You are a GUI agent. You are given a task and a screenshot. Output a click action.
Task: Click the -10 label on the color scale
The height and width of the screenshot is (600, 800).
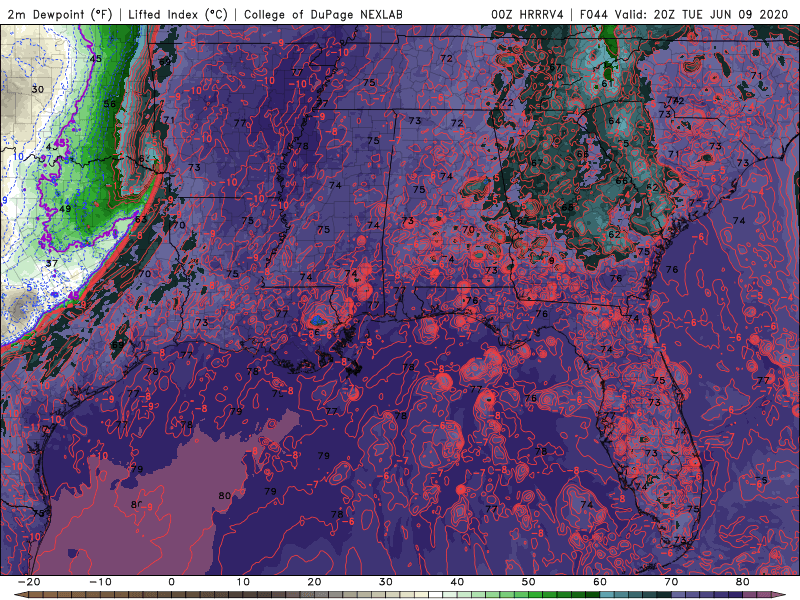pos(100,582)
